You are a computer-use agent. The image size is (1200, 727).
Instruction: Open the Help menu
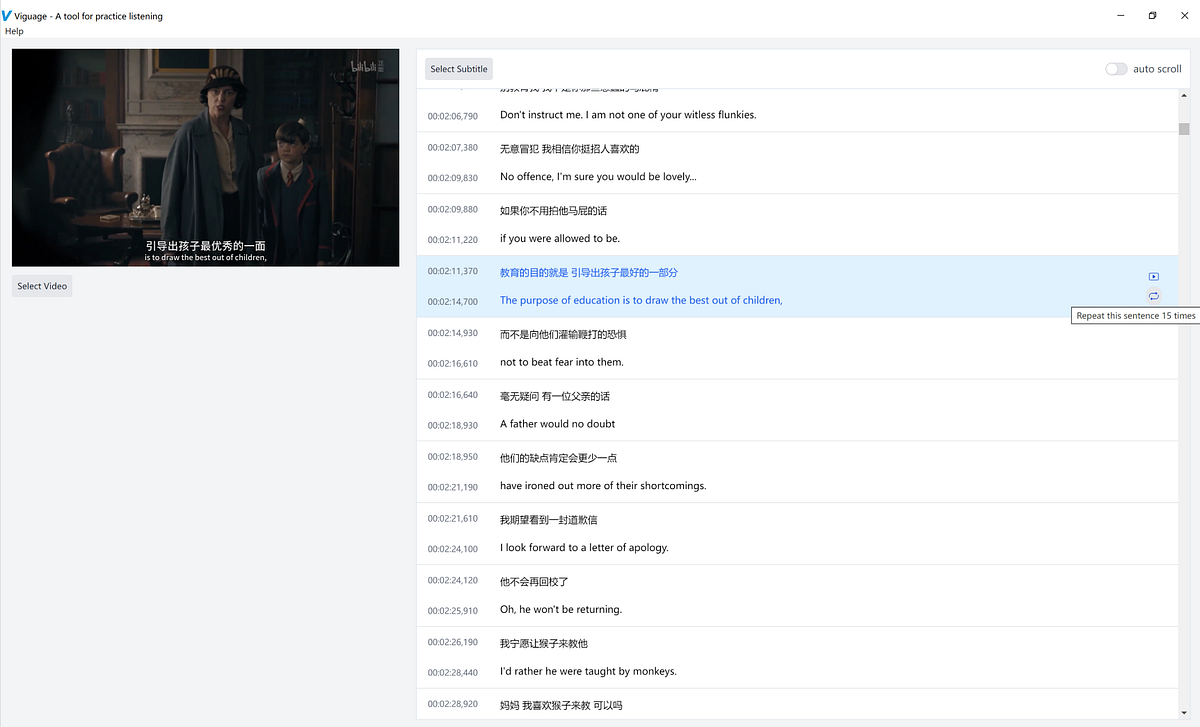coord(14,31)
